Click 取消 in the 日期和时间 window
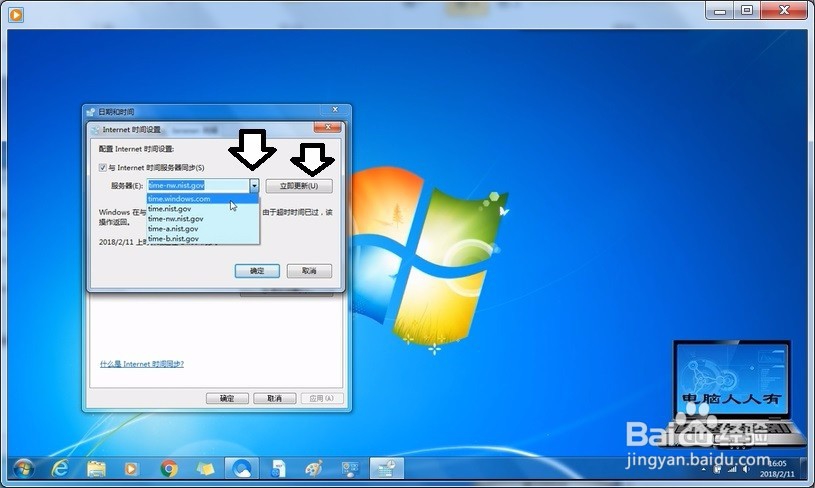Screen dimensions: 815x488 274,399
